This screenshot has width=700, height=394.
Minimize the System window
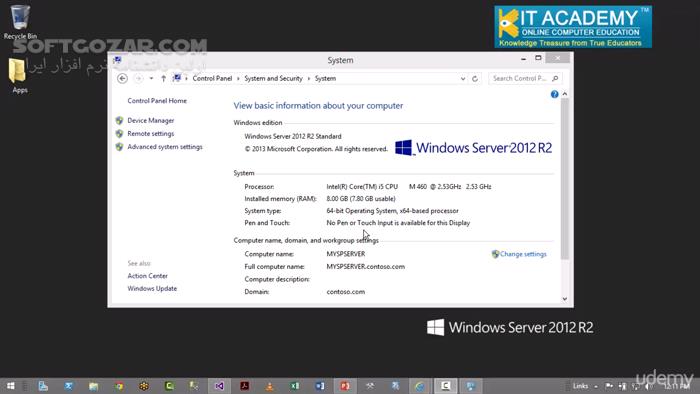tap(523, 58)
